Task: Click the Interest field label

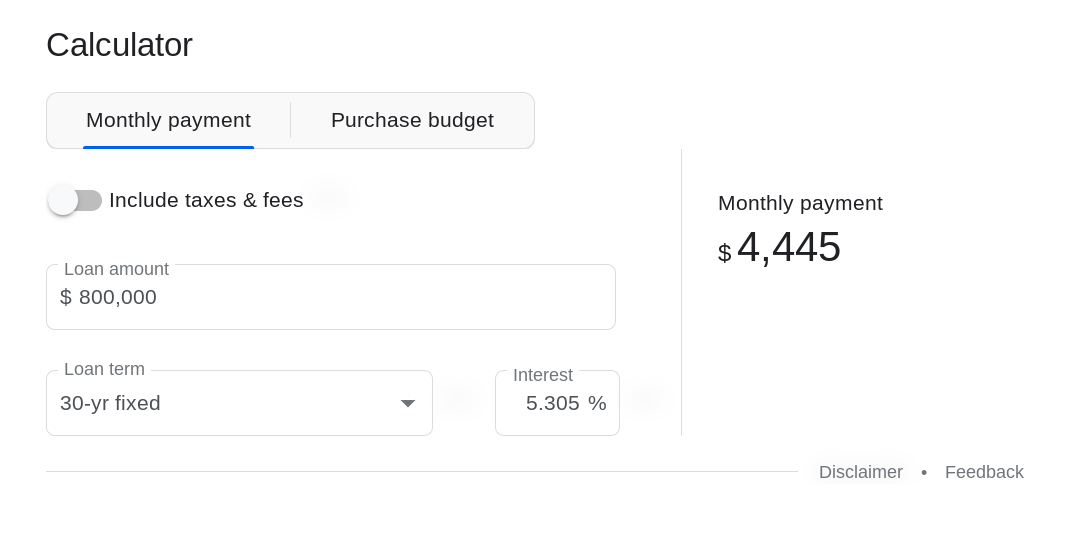Action: tap(543, 375)
